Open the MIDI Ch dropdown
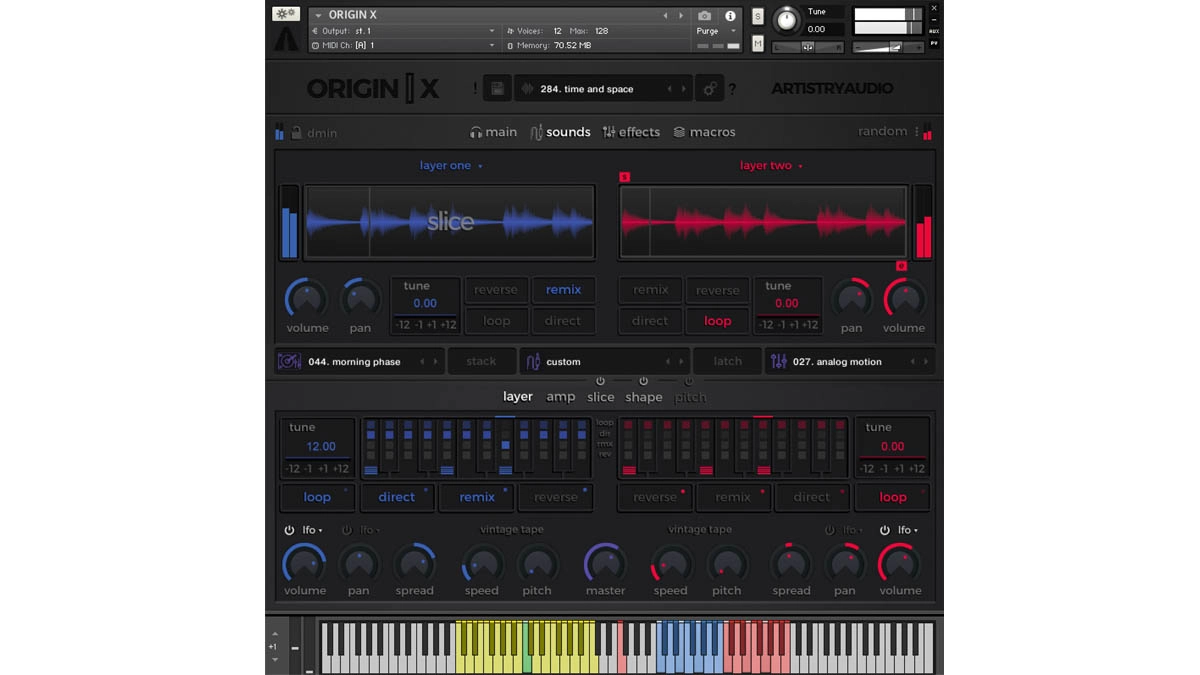 (x=404, y=45)
